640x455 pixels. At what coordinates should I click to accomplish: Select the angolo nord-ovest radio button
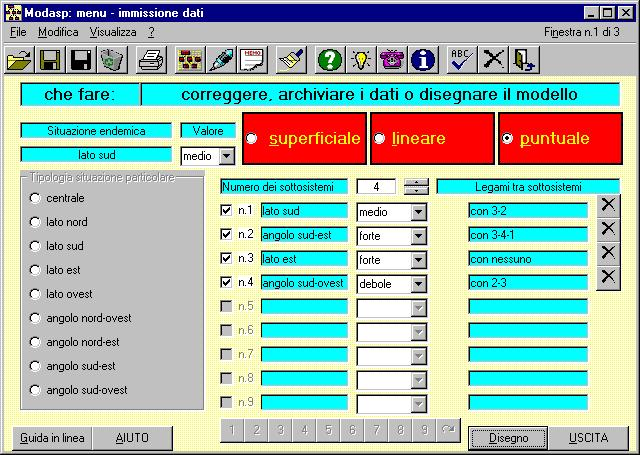pos(36,318)
